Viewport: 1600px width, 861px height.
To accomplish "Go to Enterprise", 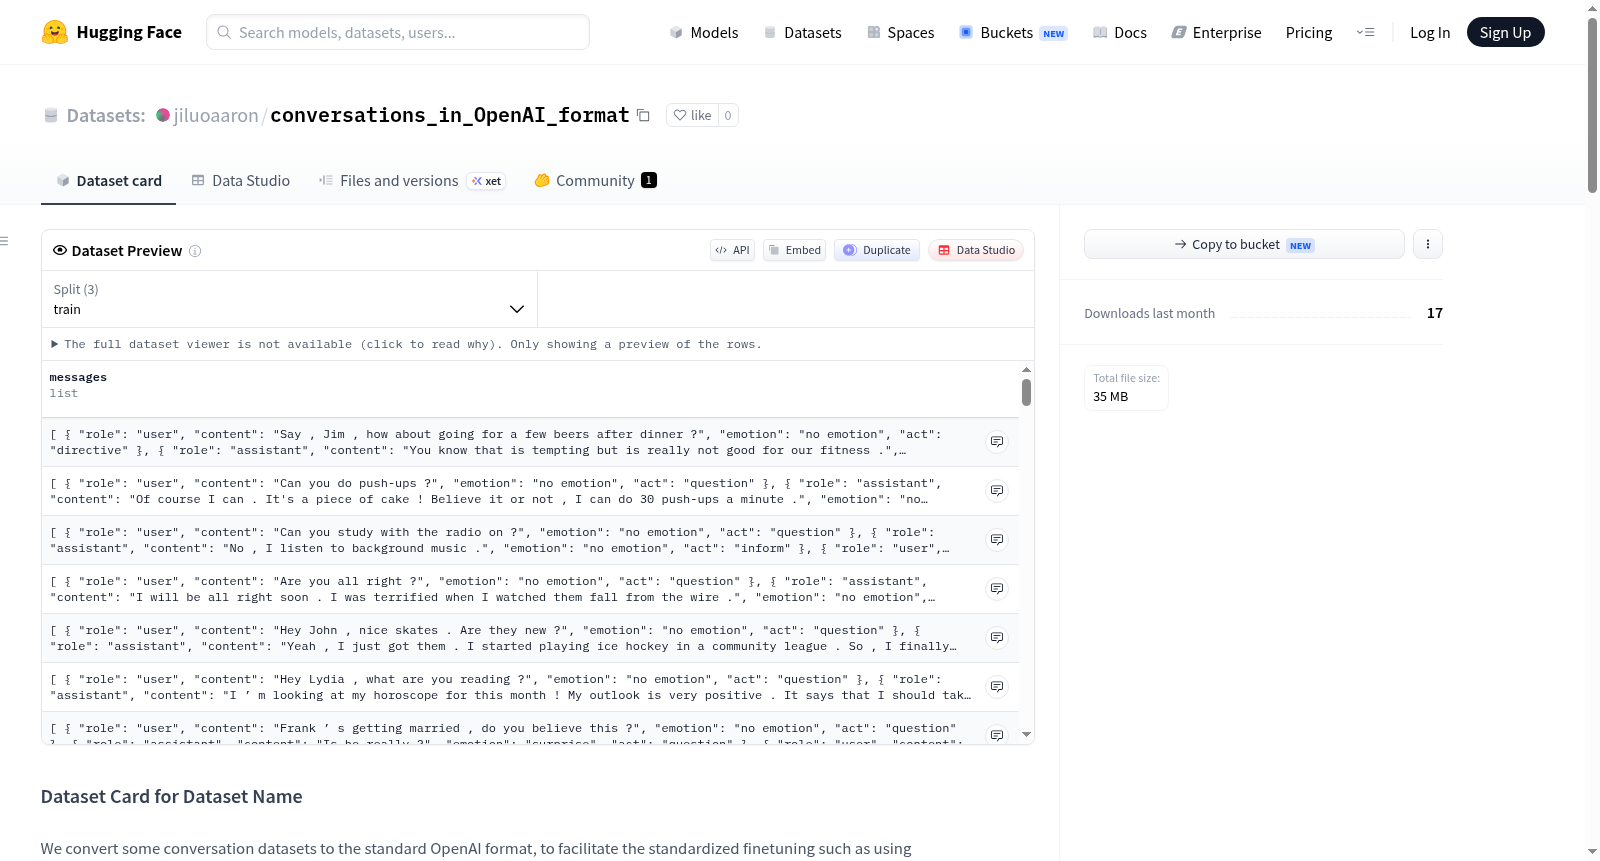I will click(x=1216, y=32).
